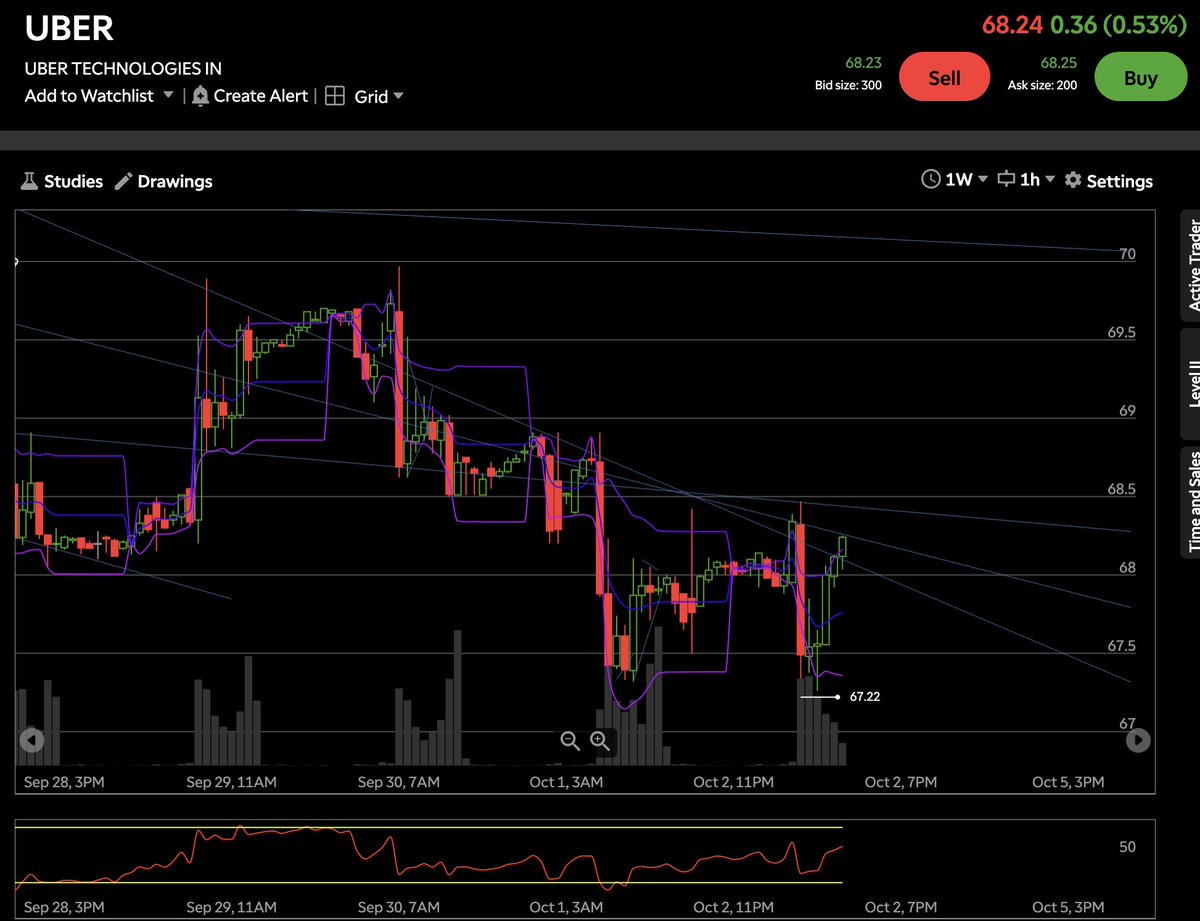
Task: Click the Sep 29, 11AM main chart axis label
Action: tap(231, 781)
